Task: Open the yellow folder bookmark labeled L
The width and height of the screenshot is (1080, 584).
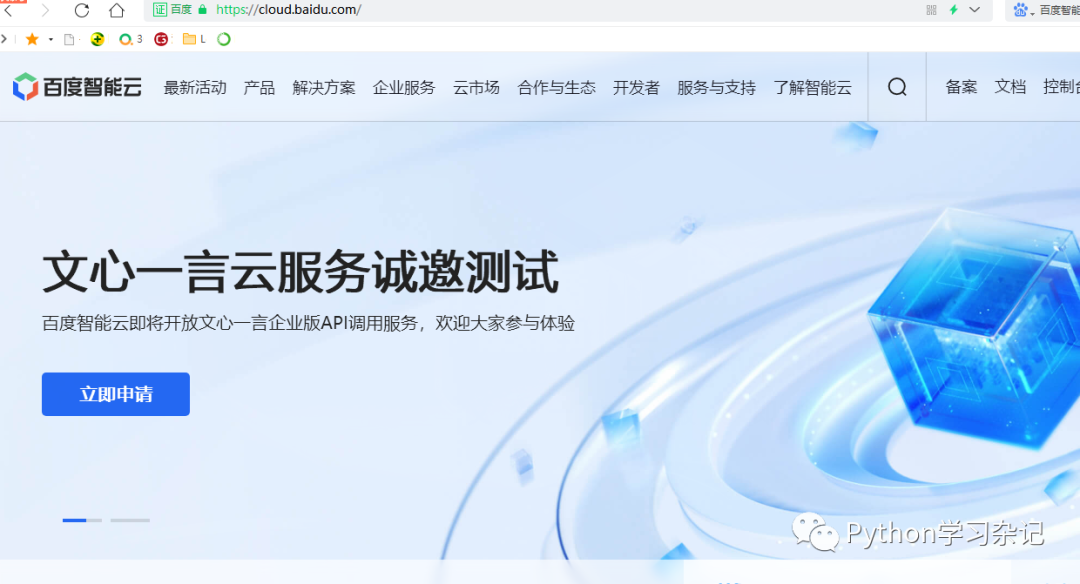Action: [x=194, y=39]
